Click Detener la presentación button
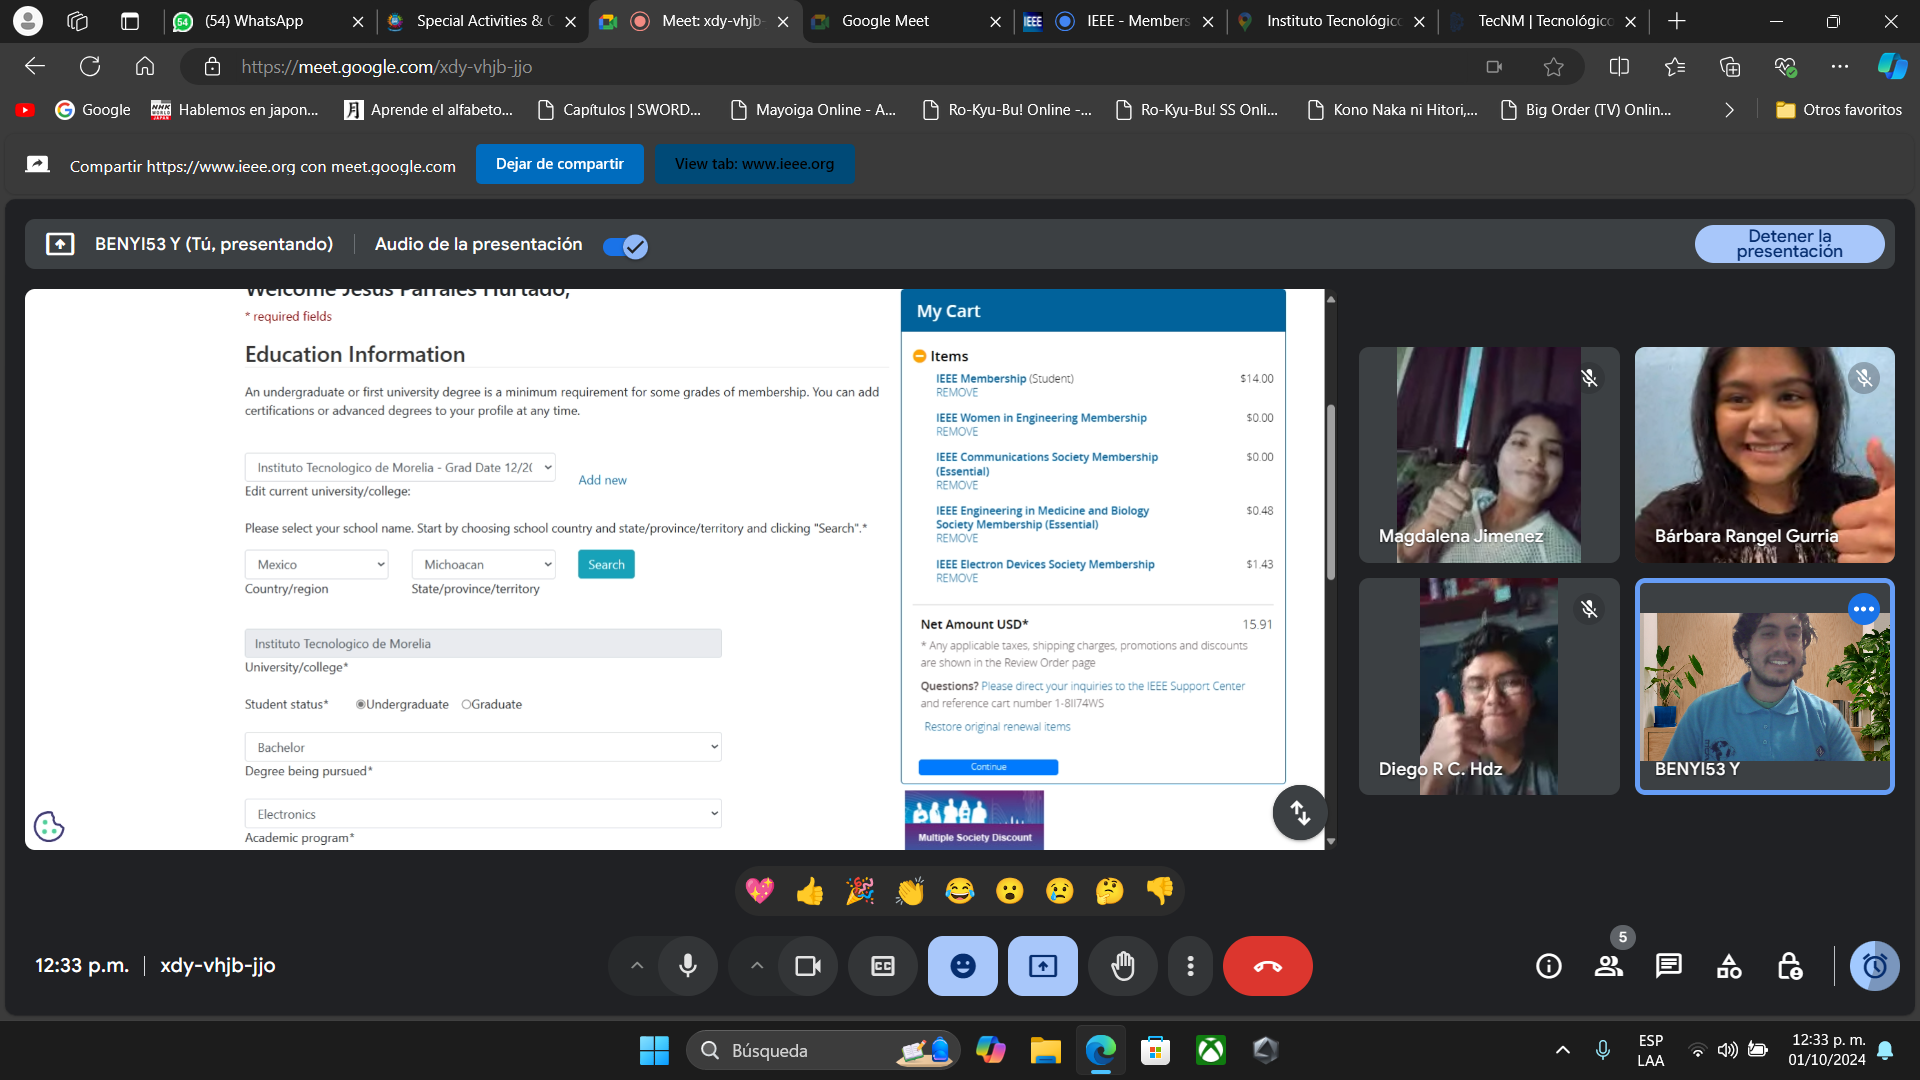This screenshot has width=1920, height=1080. point(1789,244)
